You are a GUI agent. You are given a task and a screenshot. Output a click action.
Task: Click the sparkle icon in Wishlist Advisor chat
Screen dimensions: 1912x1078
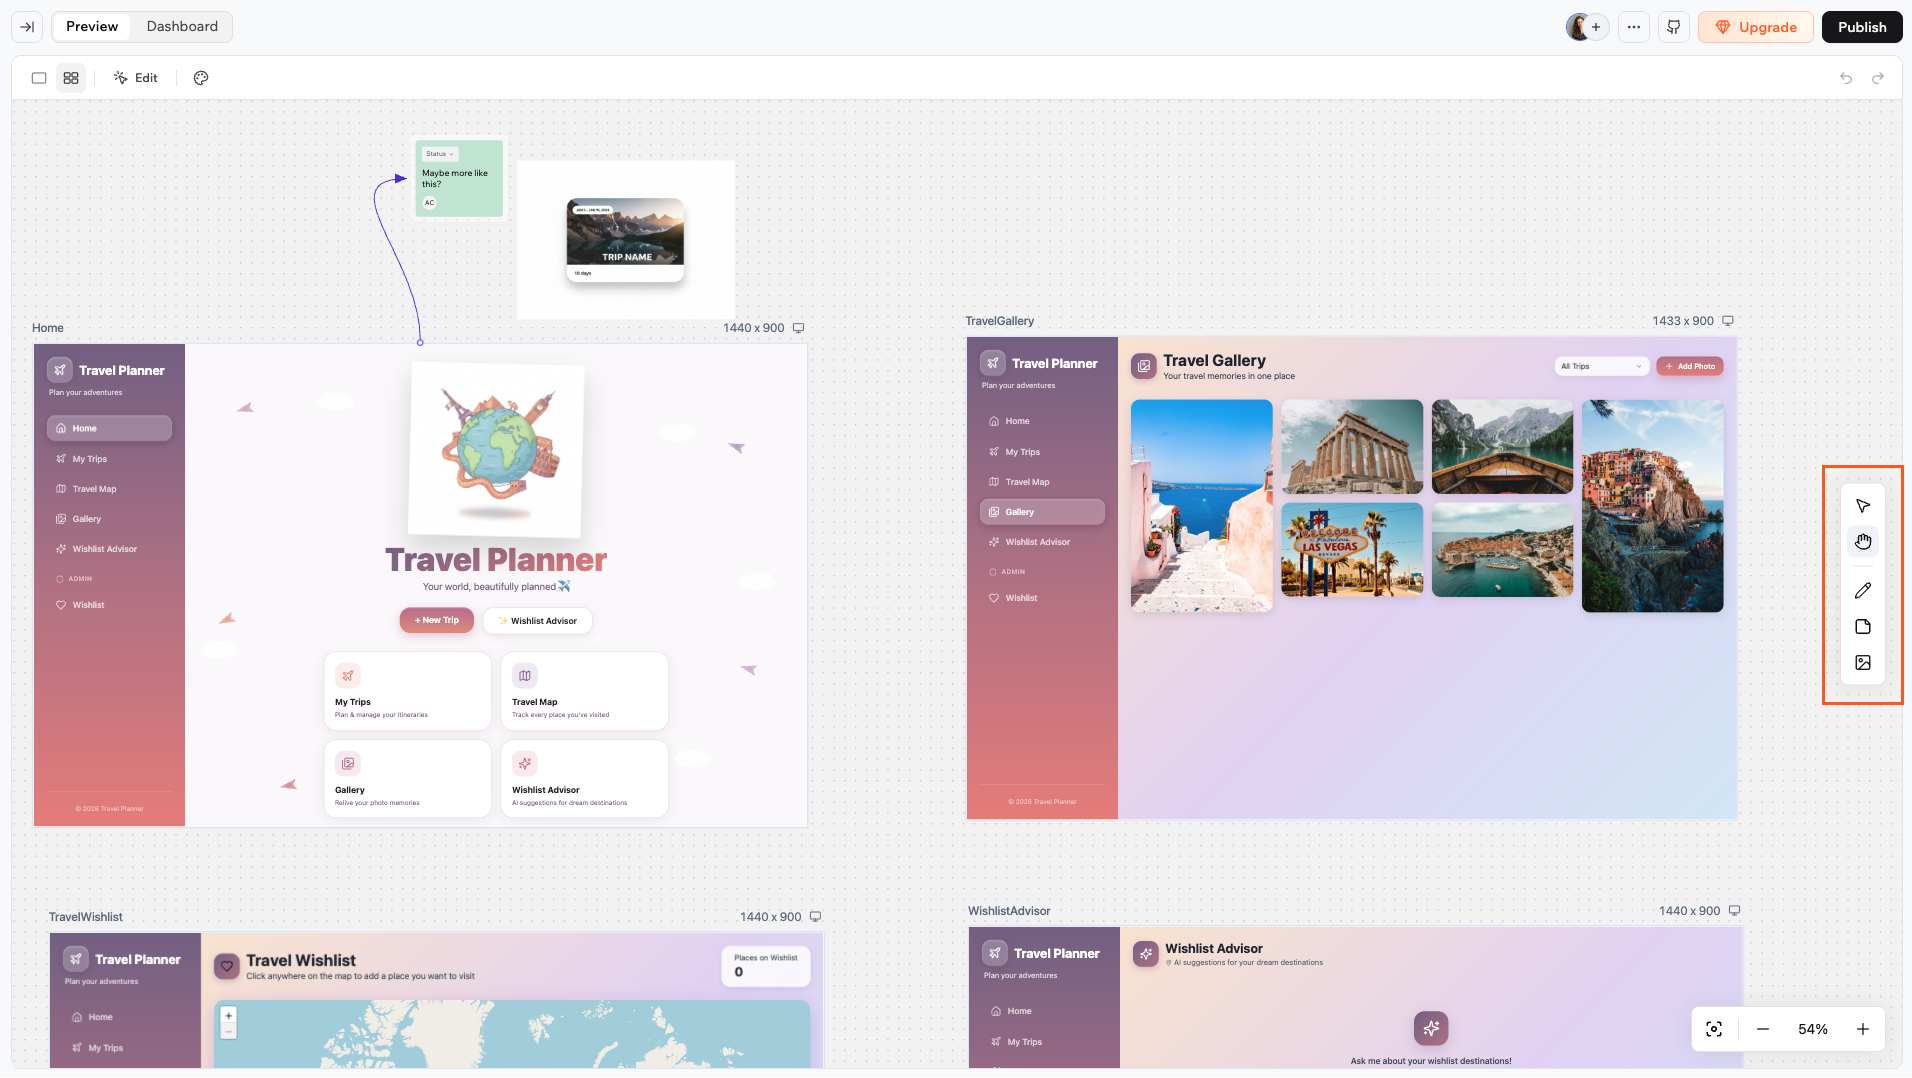[x=1431, y=1028]
